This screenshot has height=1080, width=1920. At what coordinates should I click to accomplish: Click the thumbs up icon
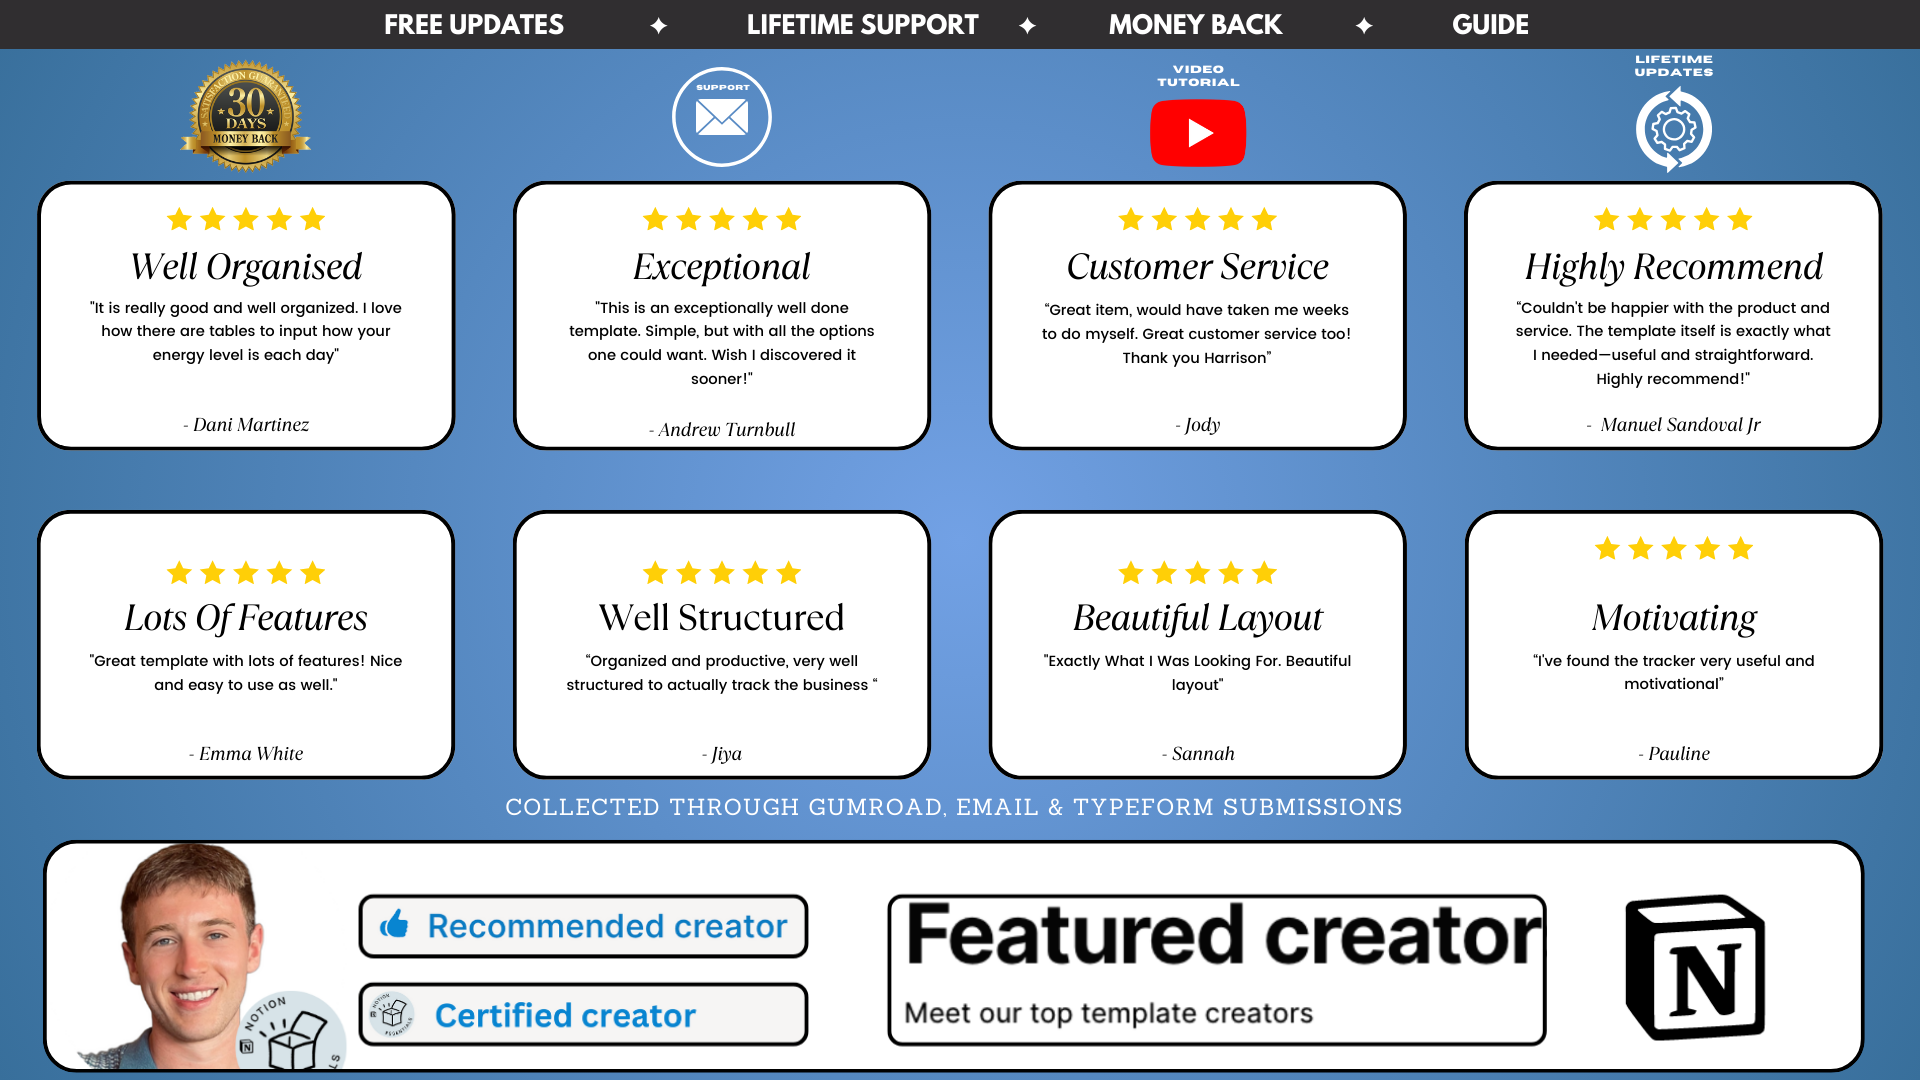click(x=395, y=925)
